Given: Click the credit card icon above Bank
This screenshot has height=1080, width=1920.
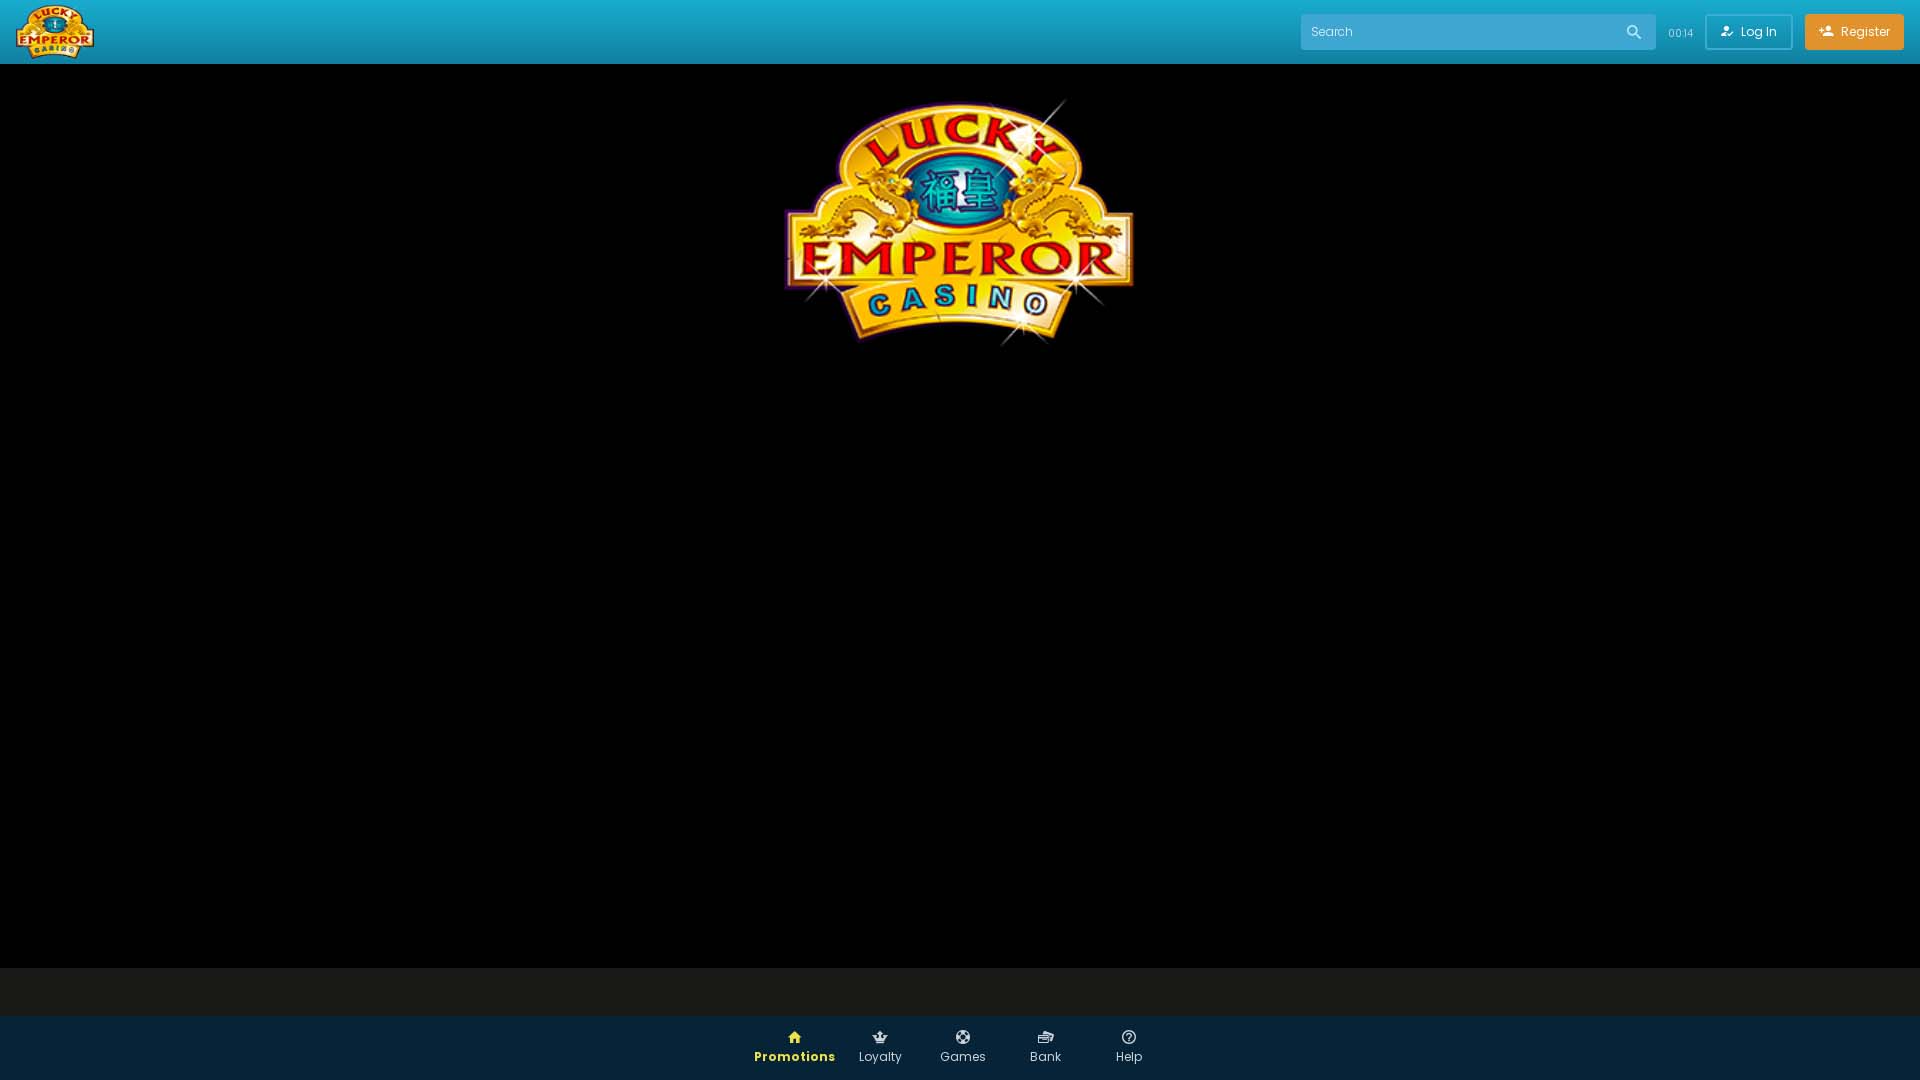Looking at the screenshot, I should tap(1045, 1037).
